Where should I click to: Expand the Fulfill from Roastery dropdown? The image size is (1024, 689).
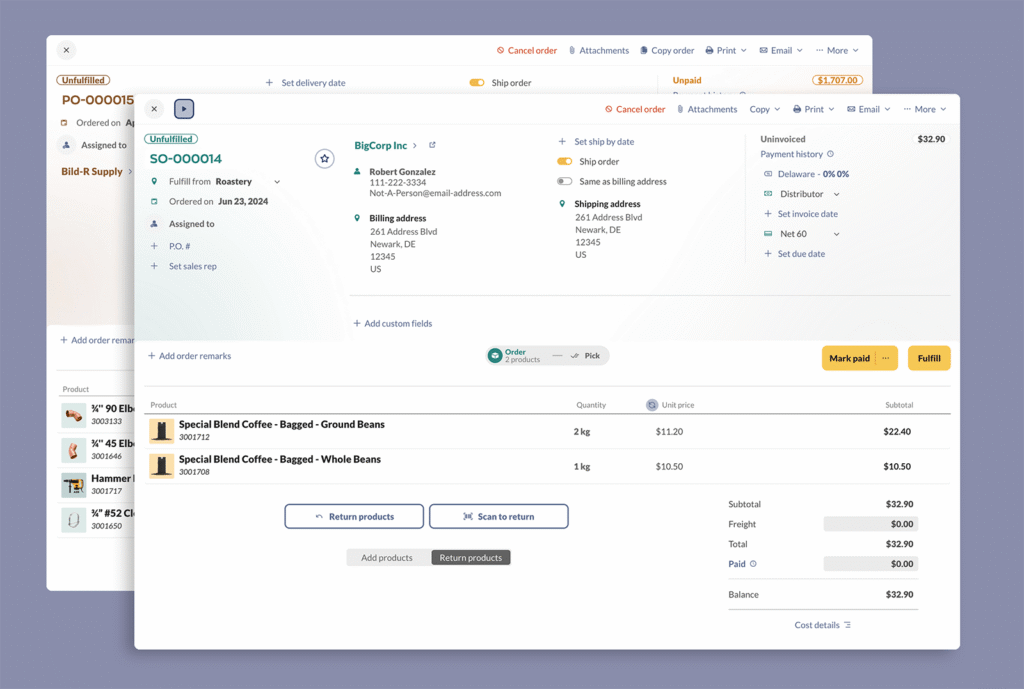click(277, 182)
